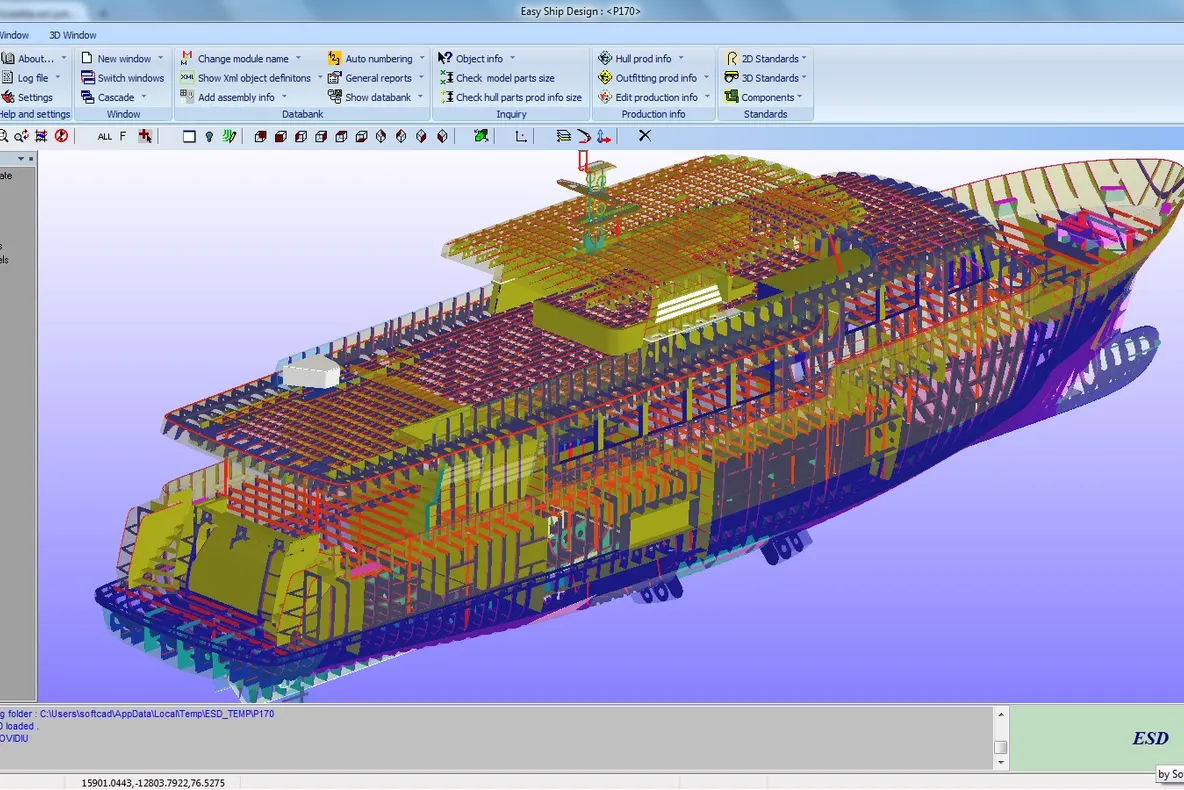The image size is (1184, 790).
Task: Open the Hull prod info dropdown arrow
Action: tap(680, 58)
